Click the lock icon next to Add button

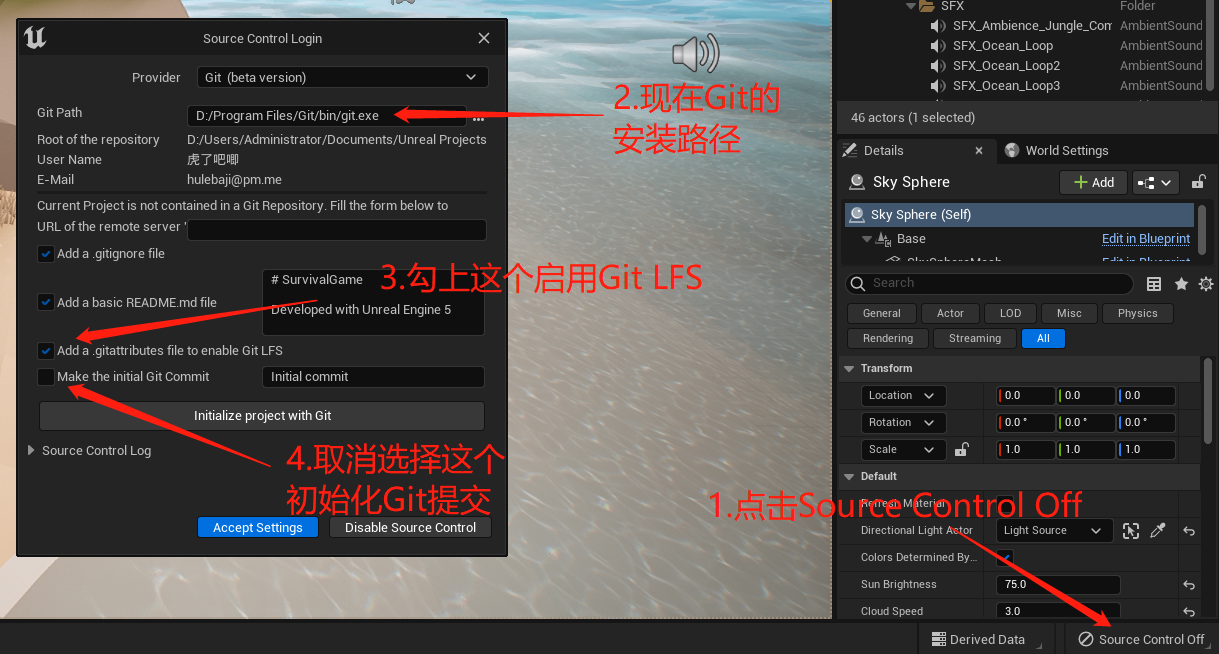point(1199,182)
